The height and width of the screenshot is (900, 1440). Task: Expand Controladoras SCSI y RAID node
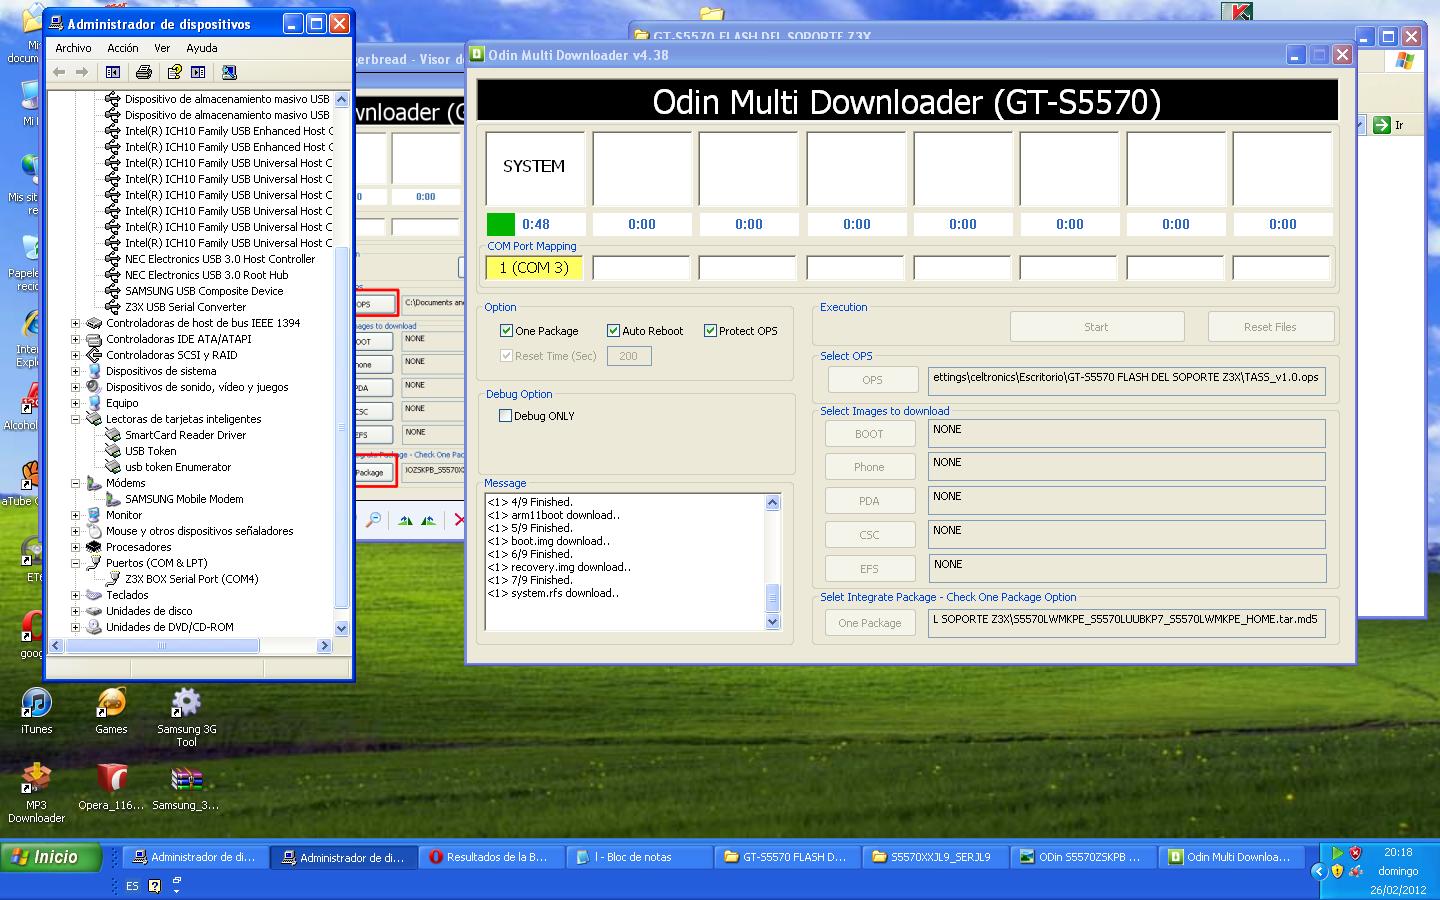75,355
